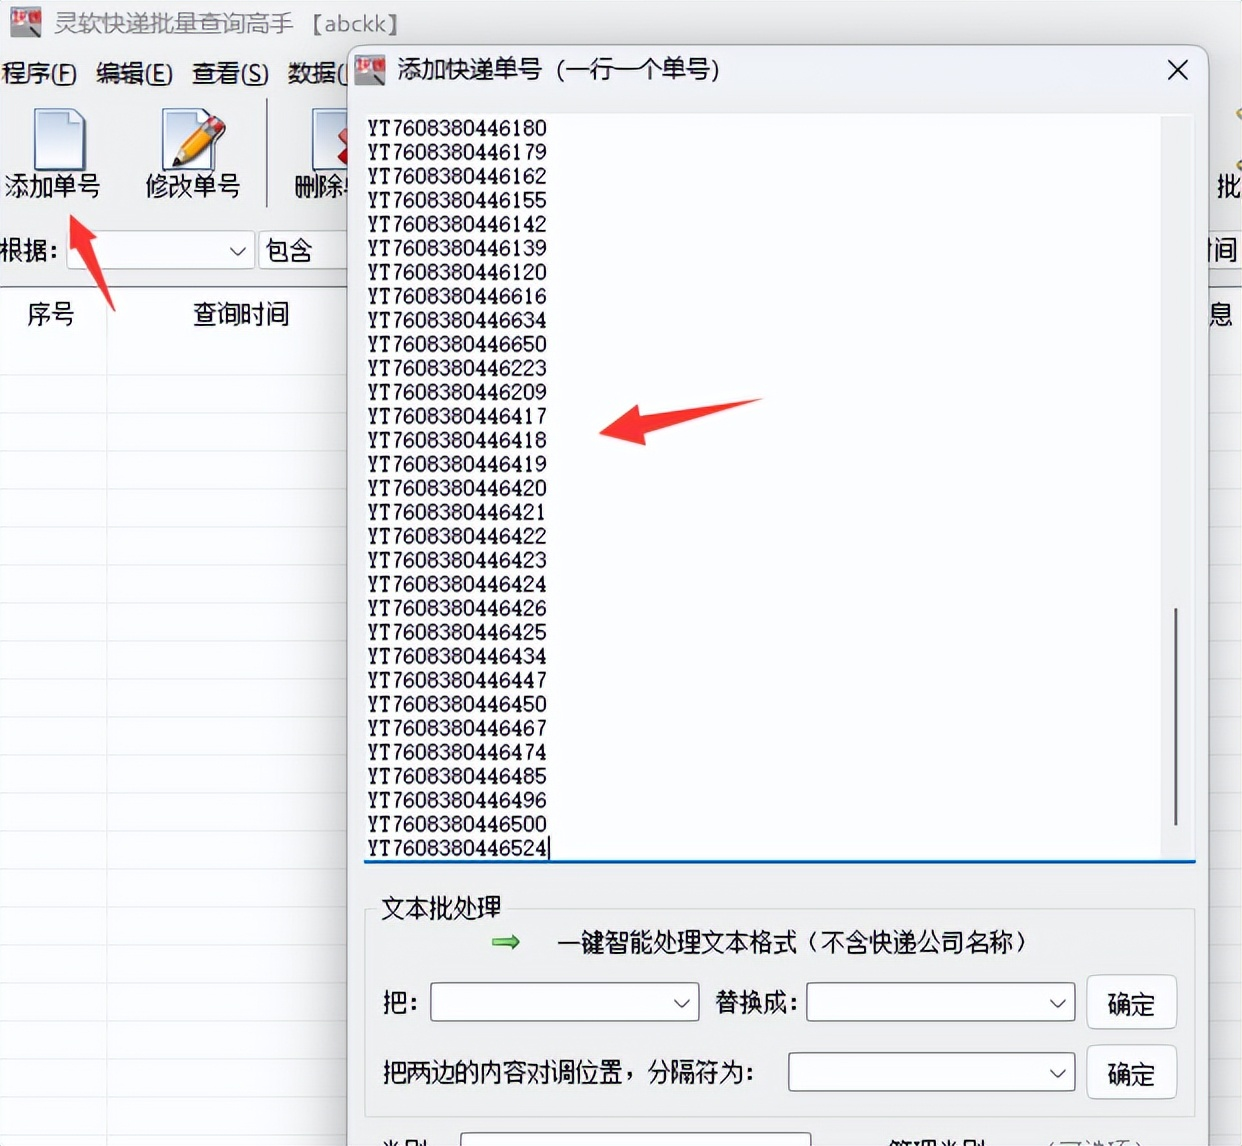Click the main window app icon
1242x1146 pixels.
point(25,22)
